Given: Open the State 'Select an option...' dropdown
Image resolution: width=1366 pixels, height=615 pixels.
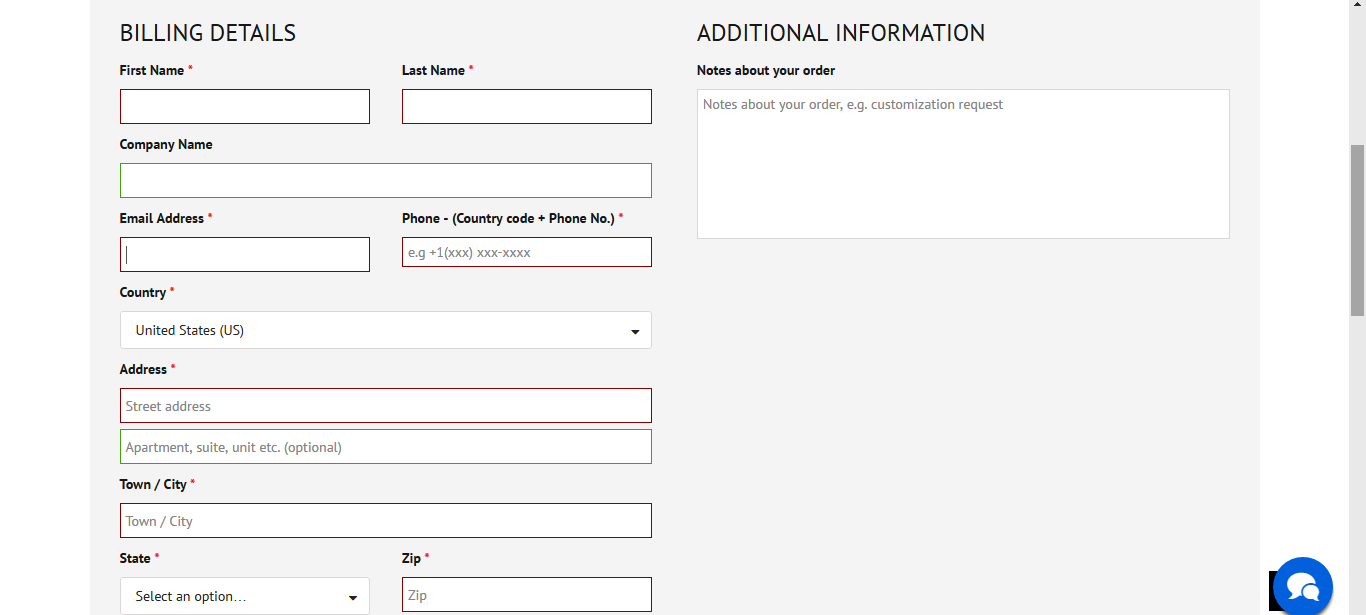Looking at the screenshot, I should [x=244, y=595].
